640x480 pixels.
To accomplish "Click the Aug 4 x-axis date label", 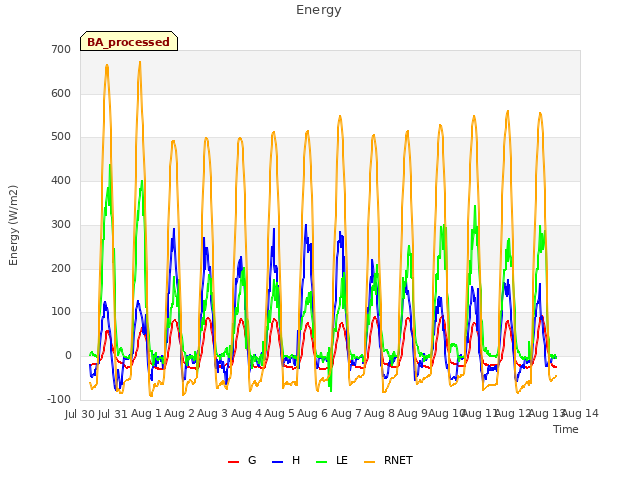I will coord(246,413).
